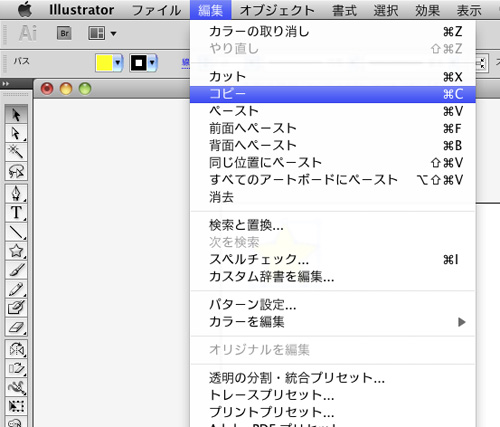Open the yellow fill color dropdown
The width and height of the screenshot is (500, 427).
click(x=117, y=63)
